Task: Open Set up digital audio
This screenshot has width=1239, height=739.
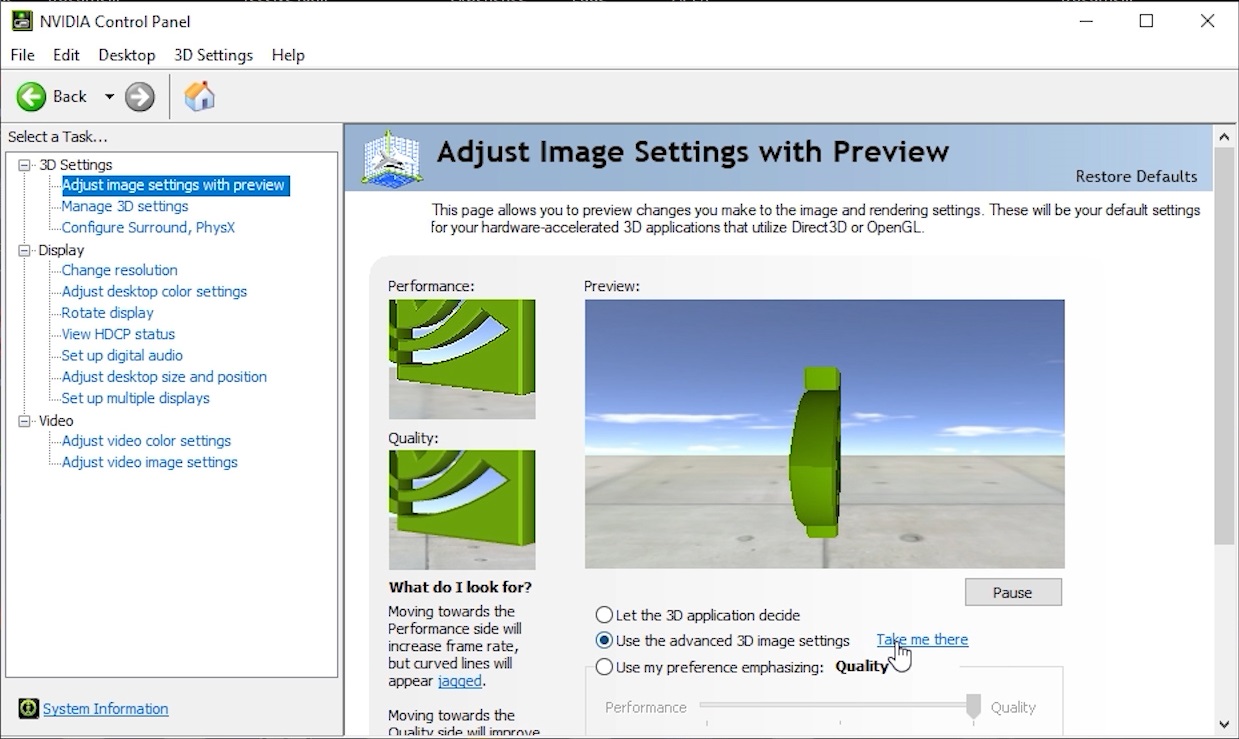Action: click(x=122, y=355)
